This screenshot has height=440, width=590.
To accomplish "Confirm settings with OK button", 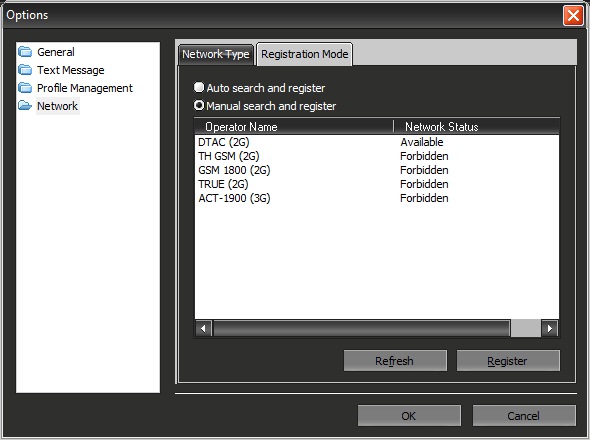I will (x=409, y=416).
